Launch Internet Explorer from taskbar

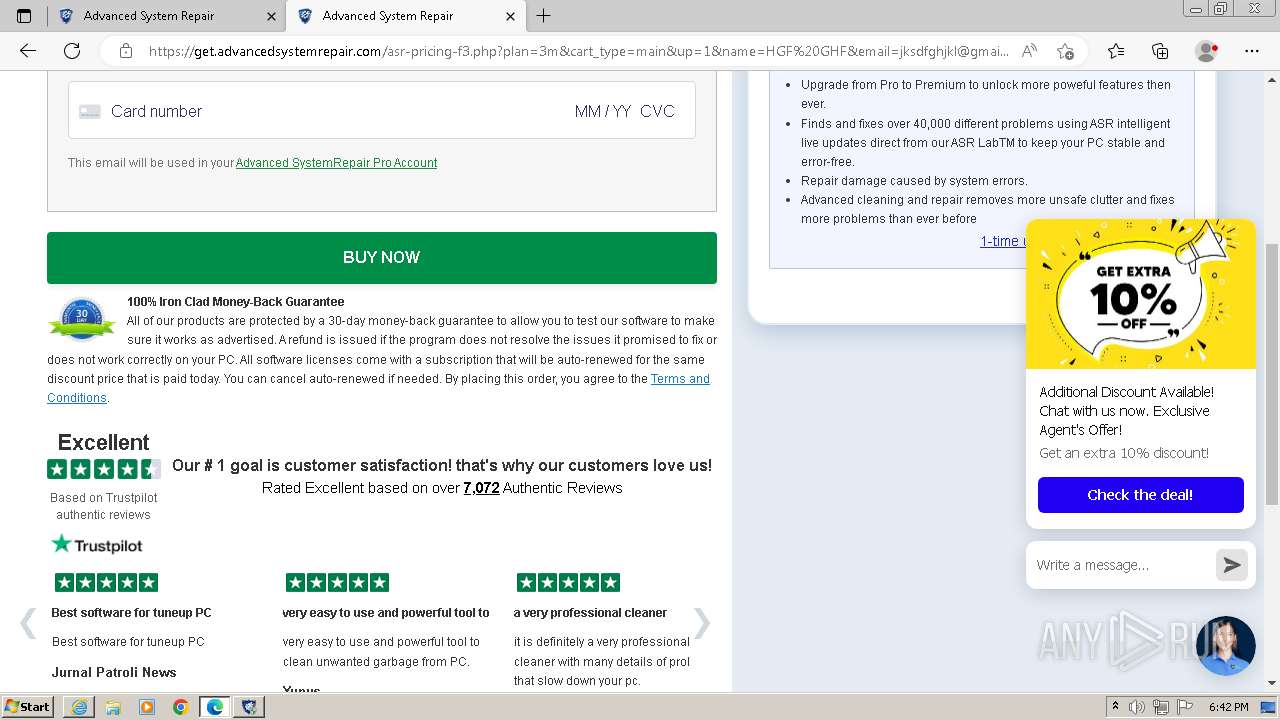pos(79,707)
